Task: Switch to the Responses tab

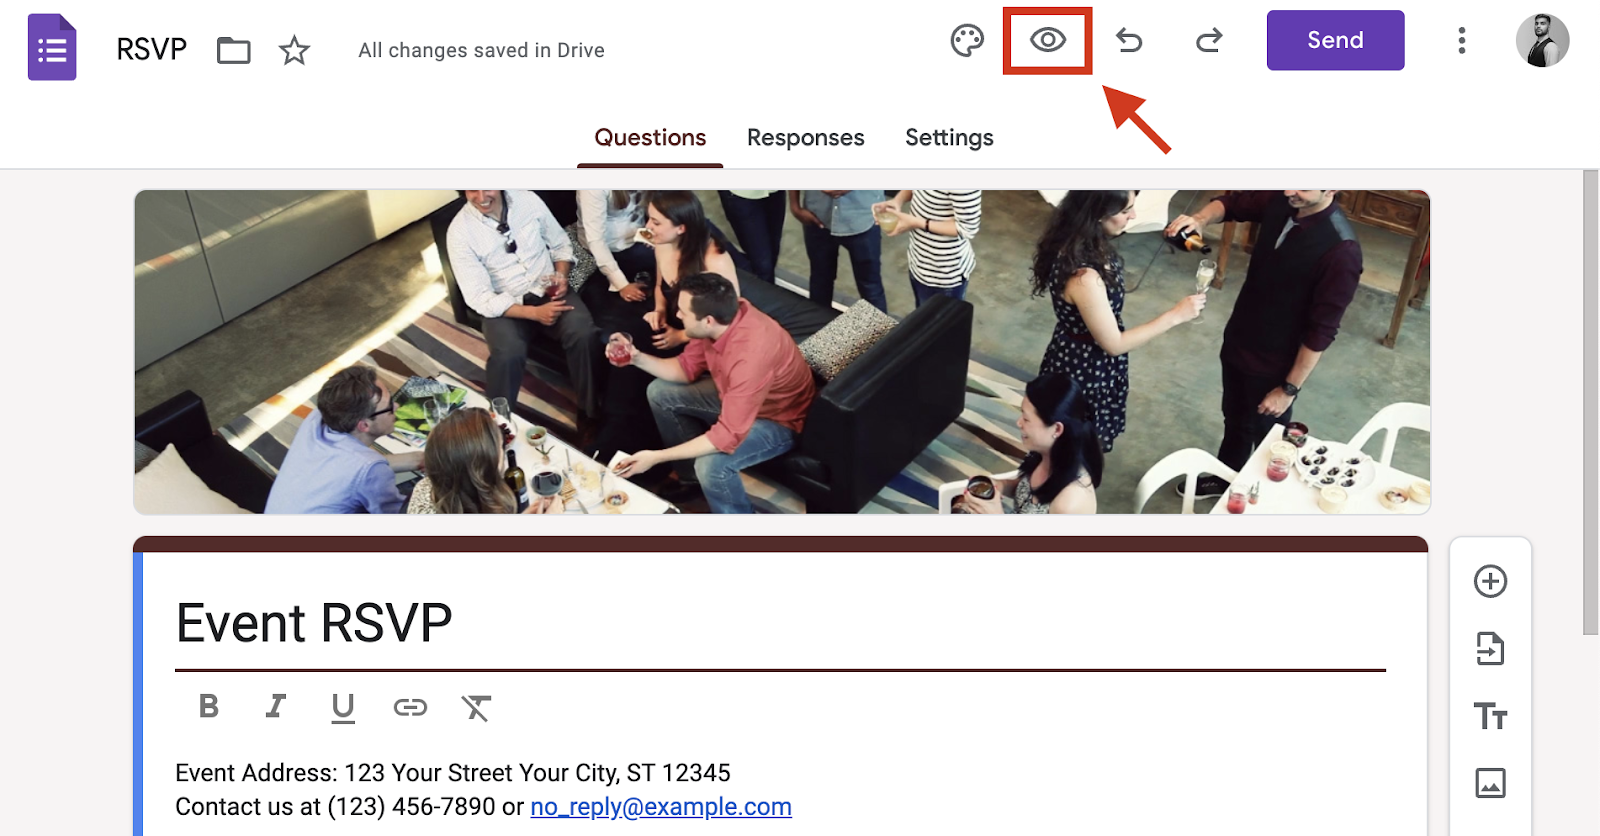Action: coord(805,138)
